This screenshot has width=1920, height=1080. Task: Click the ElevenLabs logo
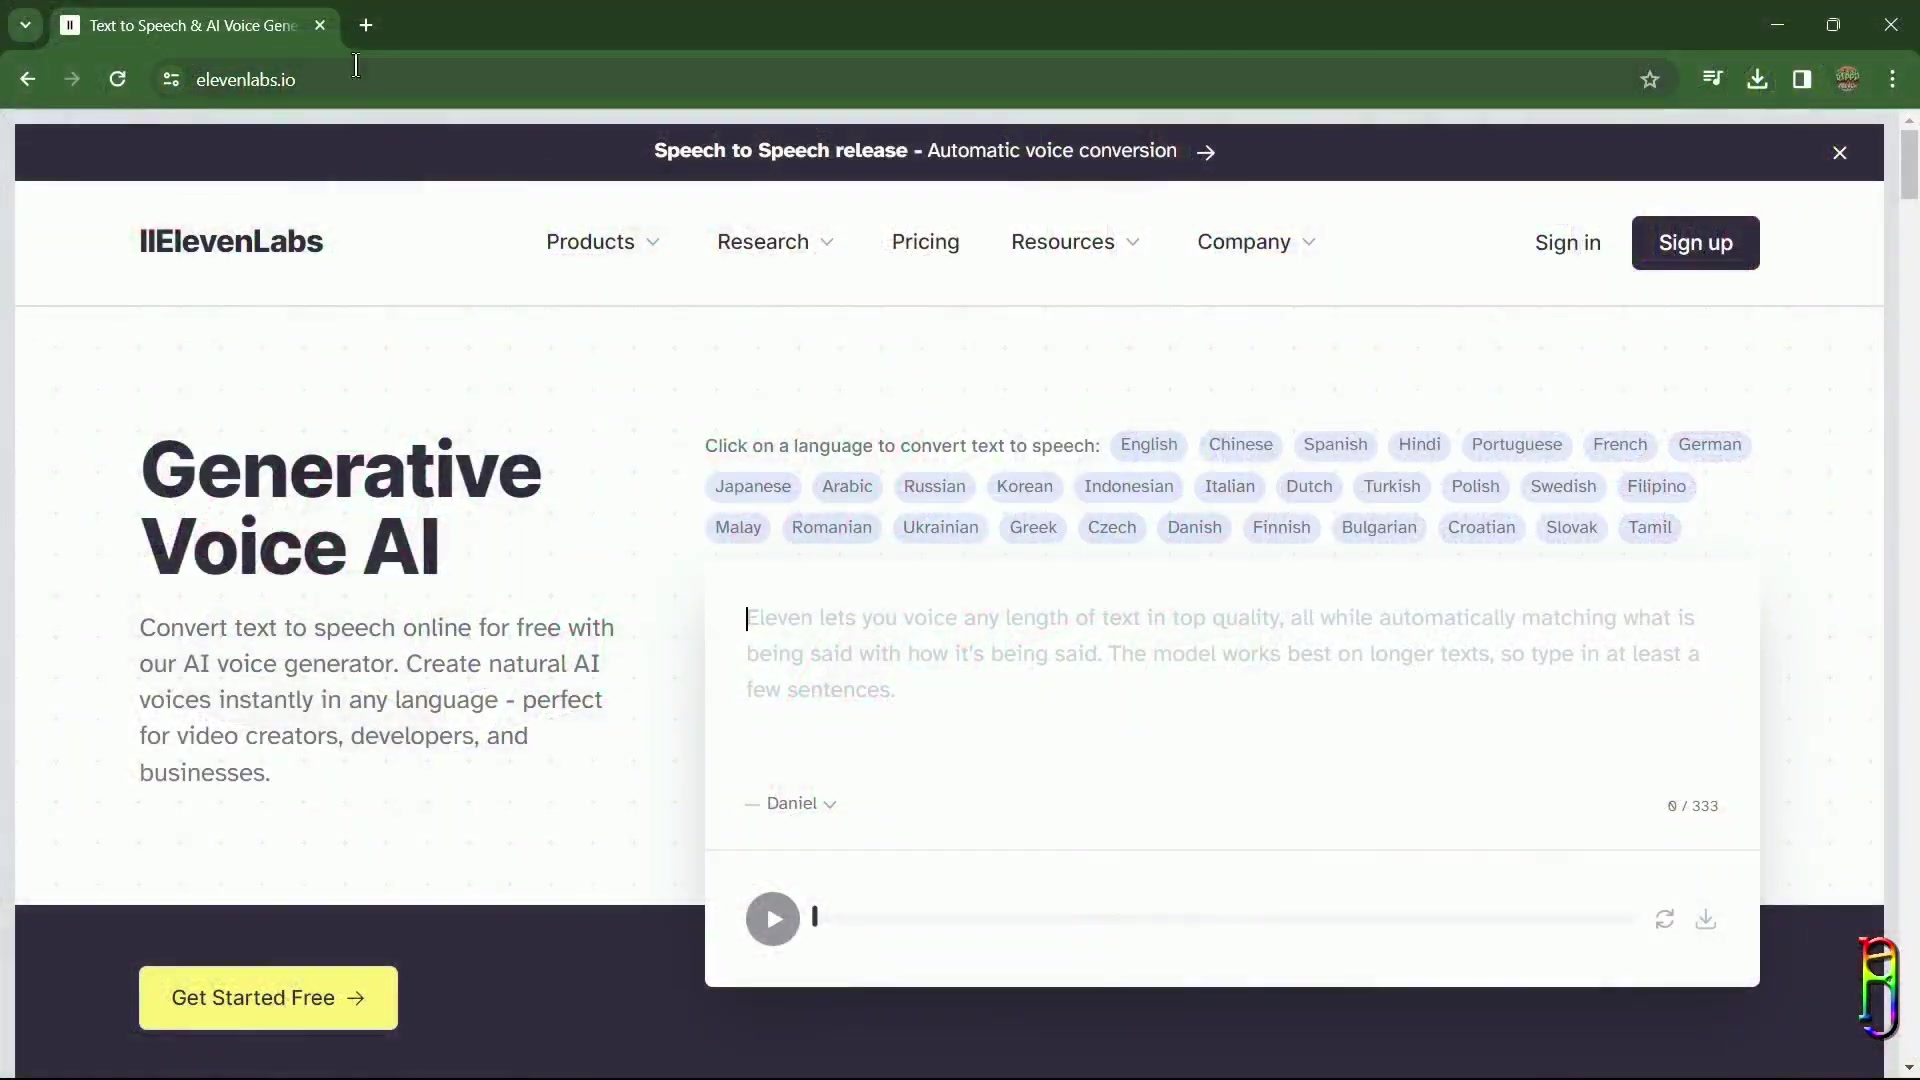tap(231, 241)
